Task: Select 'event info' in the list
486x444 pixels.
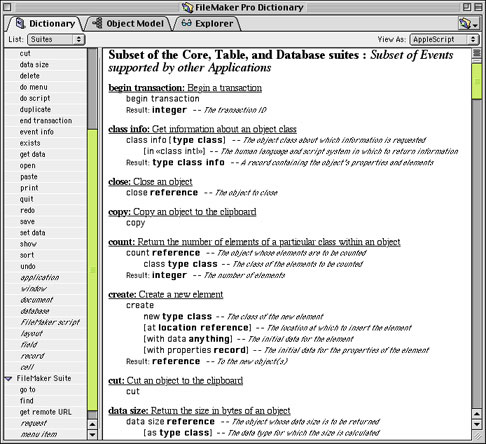Action: coord(36,132)
